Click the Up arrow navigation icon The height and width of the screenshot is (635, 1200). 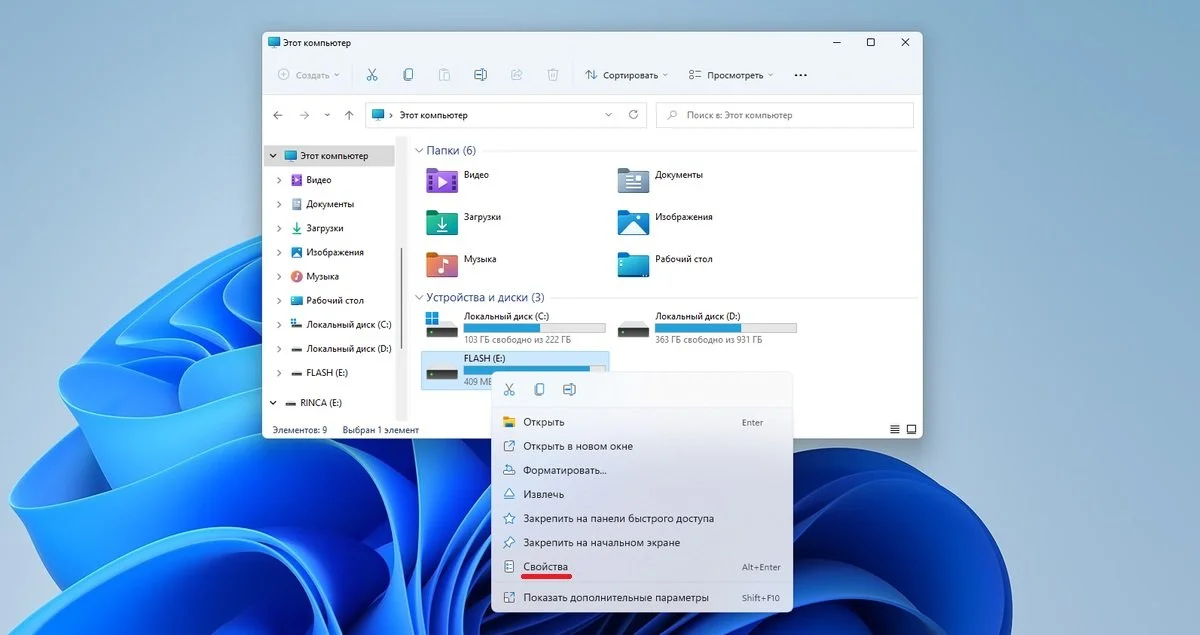tap(349, 115)
